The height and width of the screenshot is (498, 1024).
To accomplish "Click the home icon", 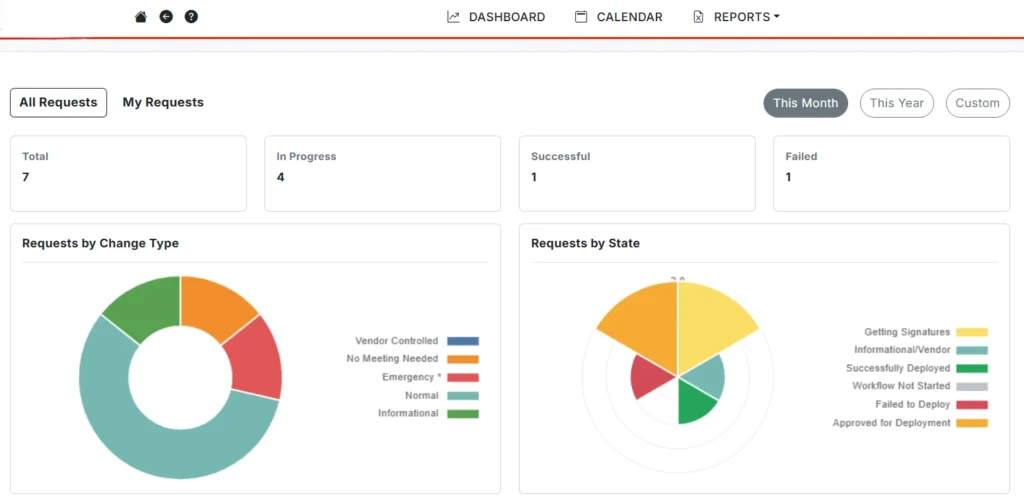I will (140, 17).
